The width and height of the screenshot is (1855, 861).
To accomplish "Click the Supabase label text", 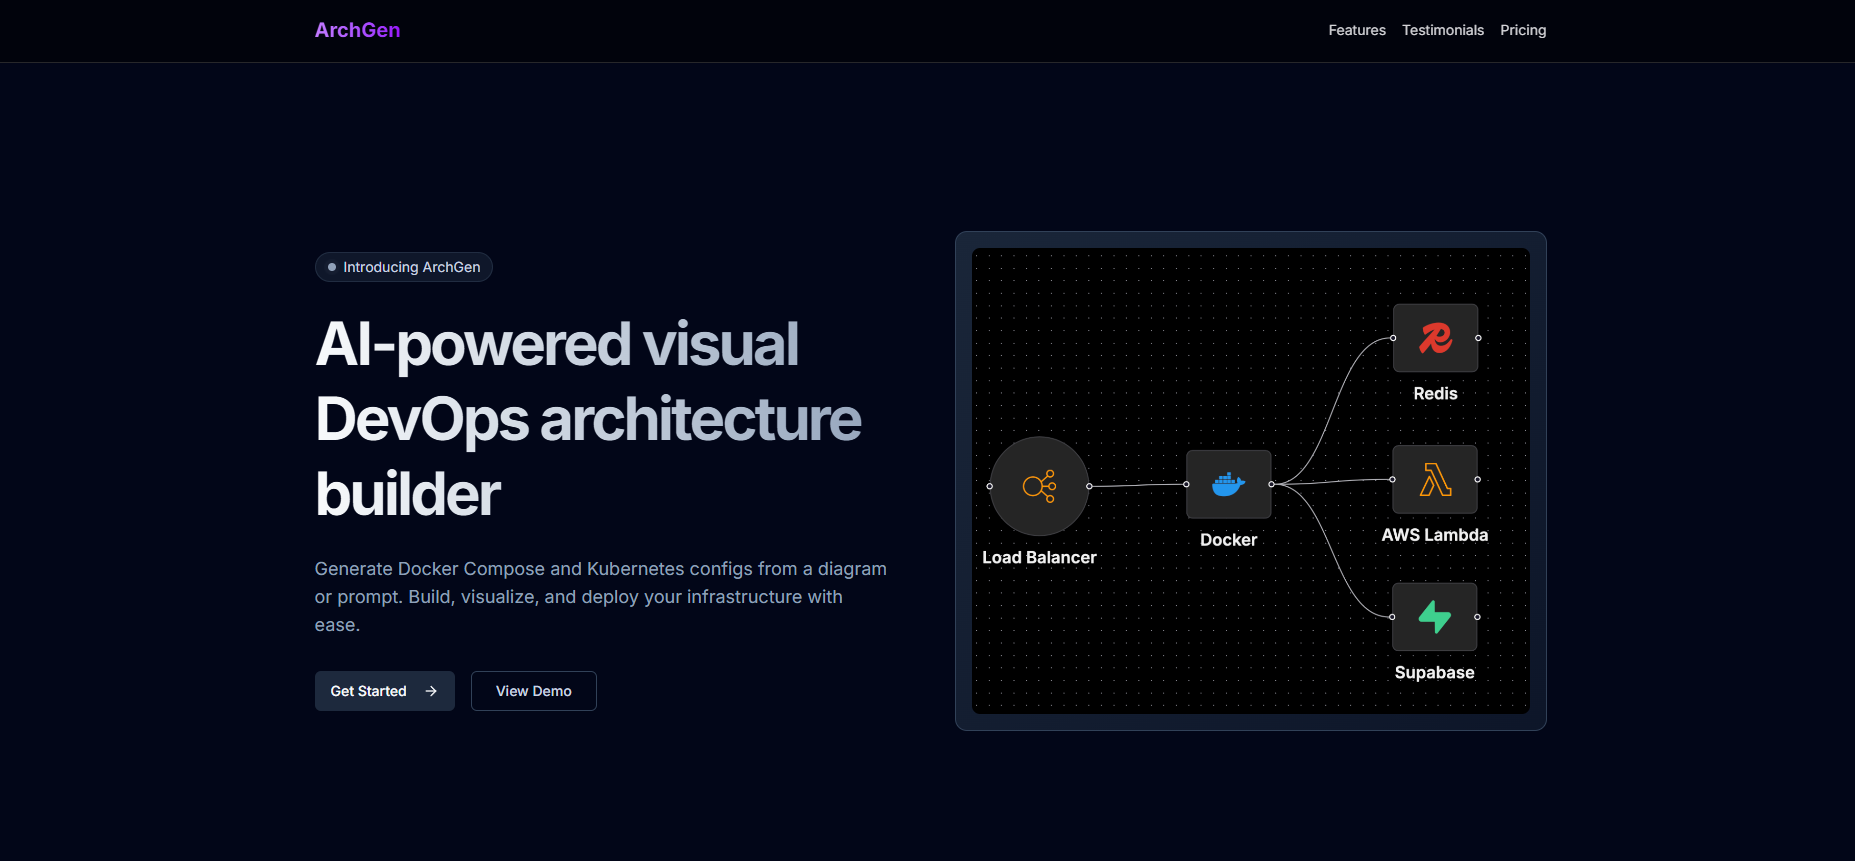I will pyautogui.click(x=1435, y=673).
